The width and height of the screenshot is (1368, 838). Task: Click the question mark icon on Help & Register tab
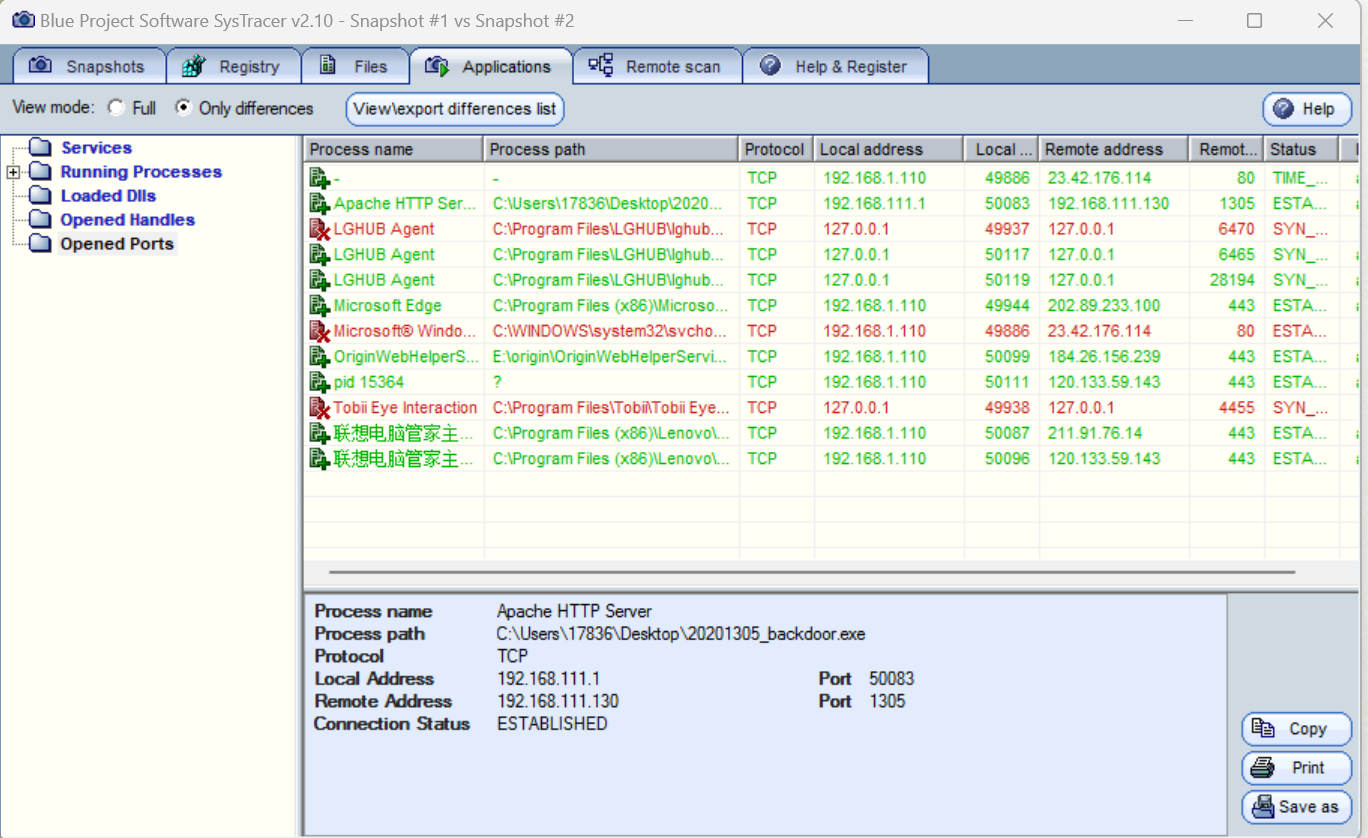pyautogui.click(x=770, y=66)
